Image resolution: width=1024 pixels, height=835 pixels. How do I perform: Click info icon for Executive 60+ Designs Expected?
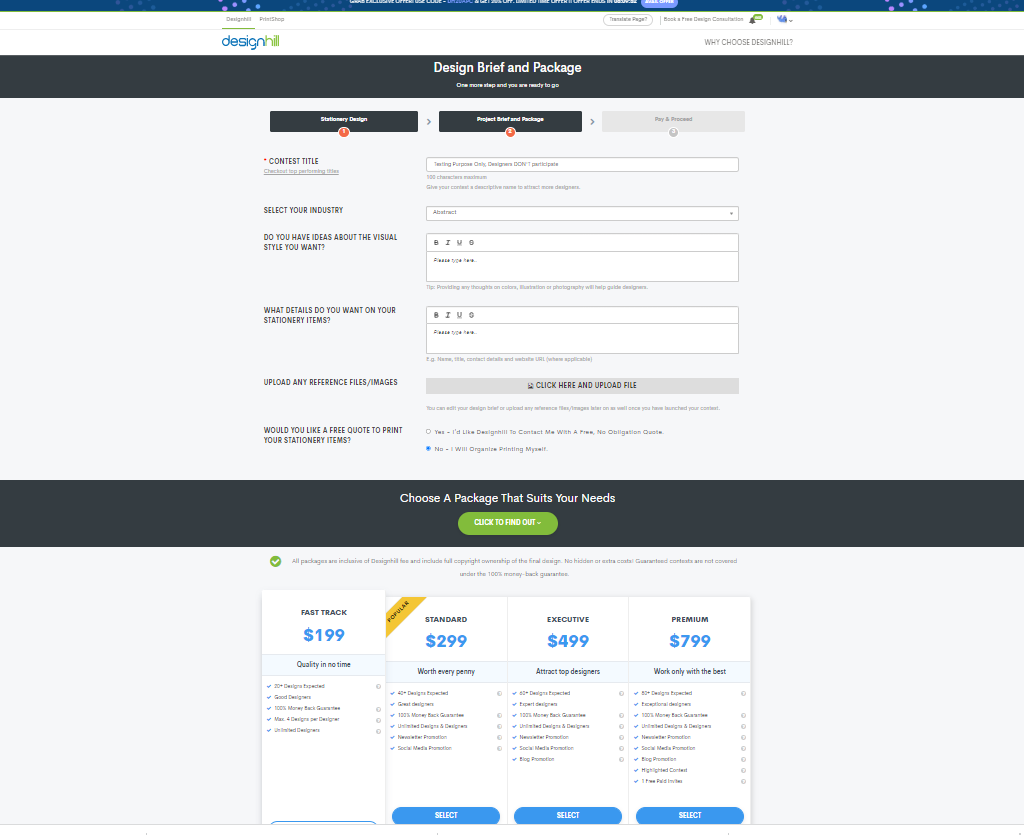(x=621, y=694)
